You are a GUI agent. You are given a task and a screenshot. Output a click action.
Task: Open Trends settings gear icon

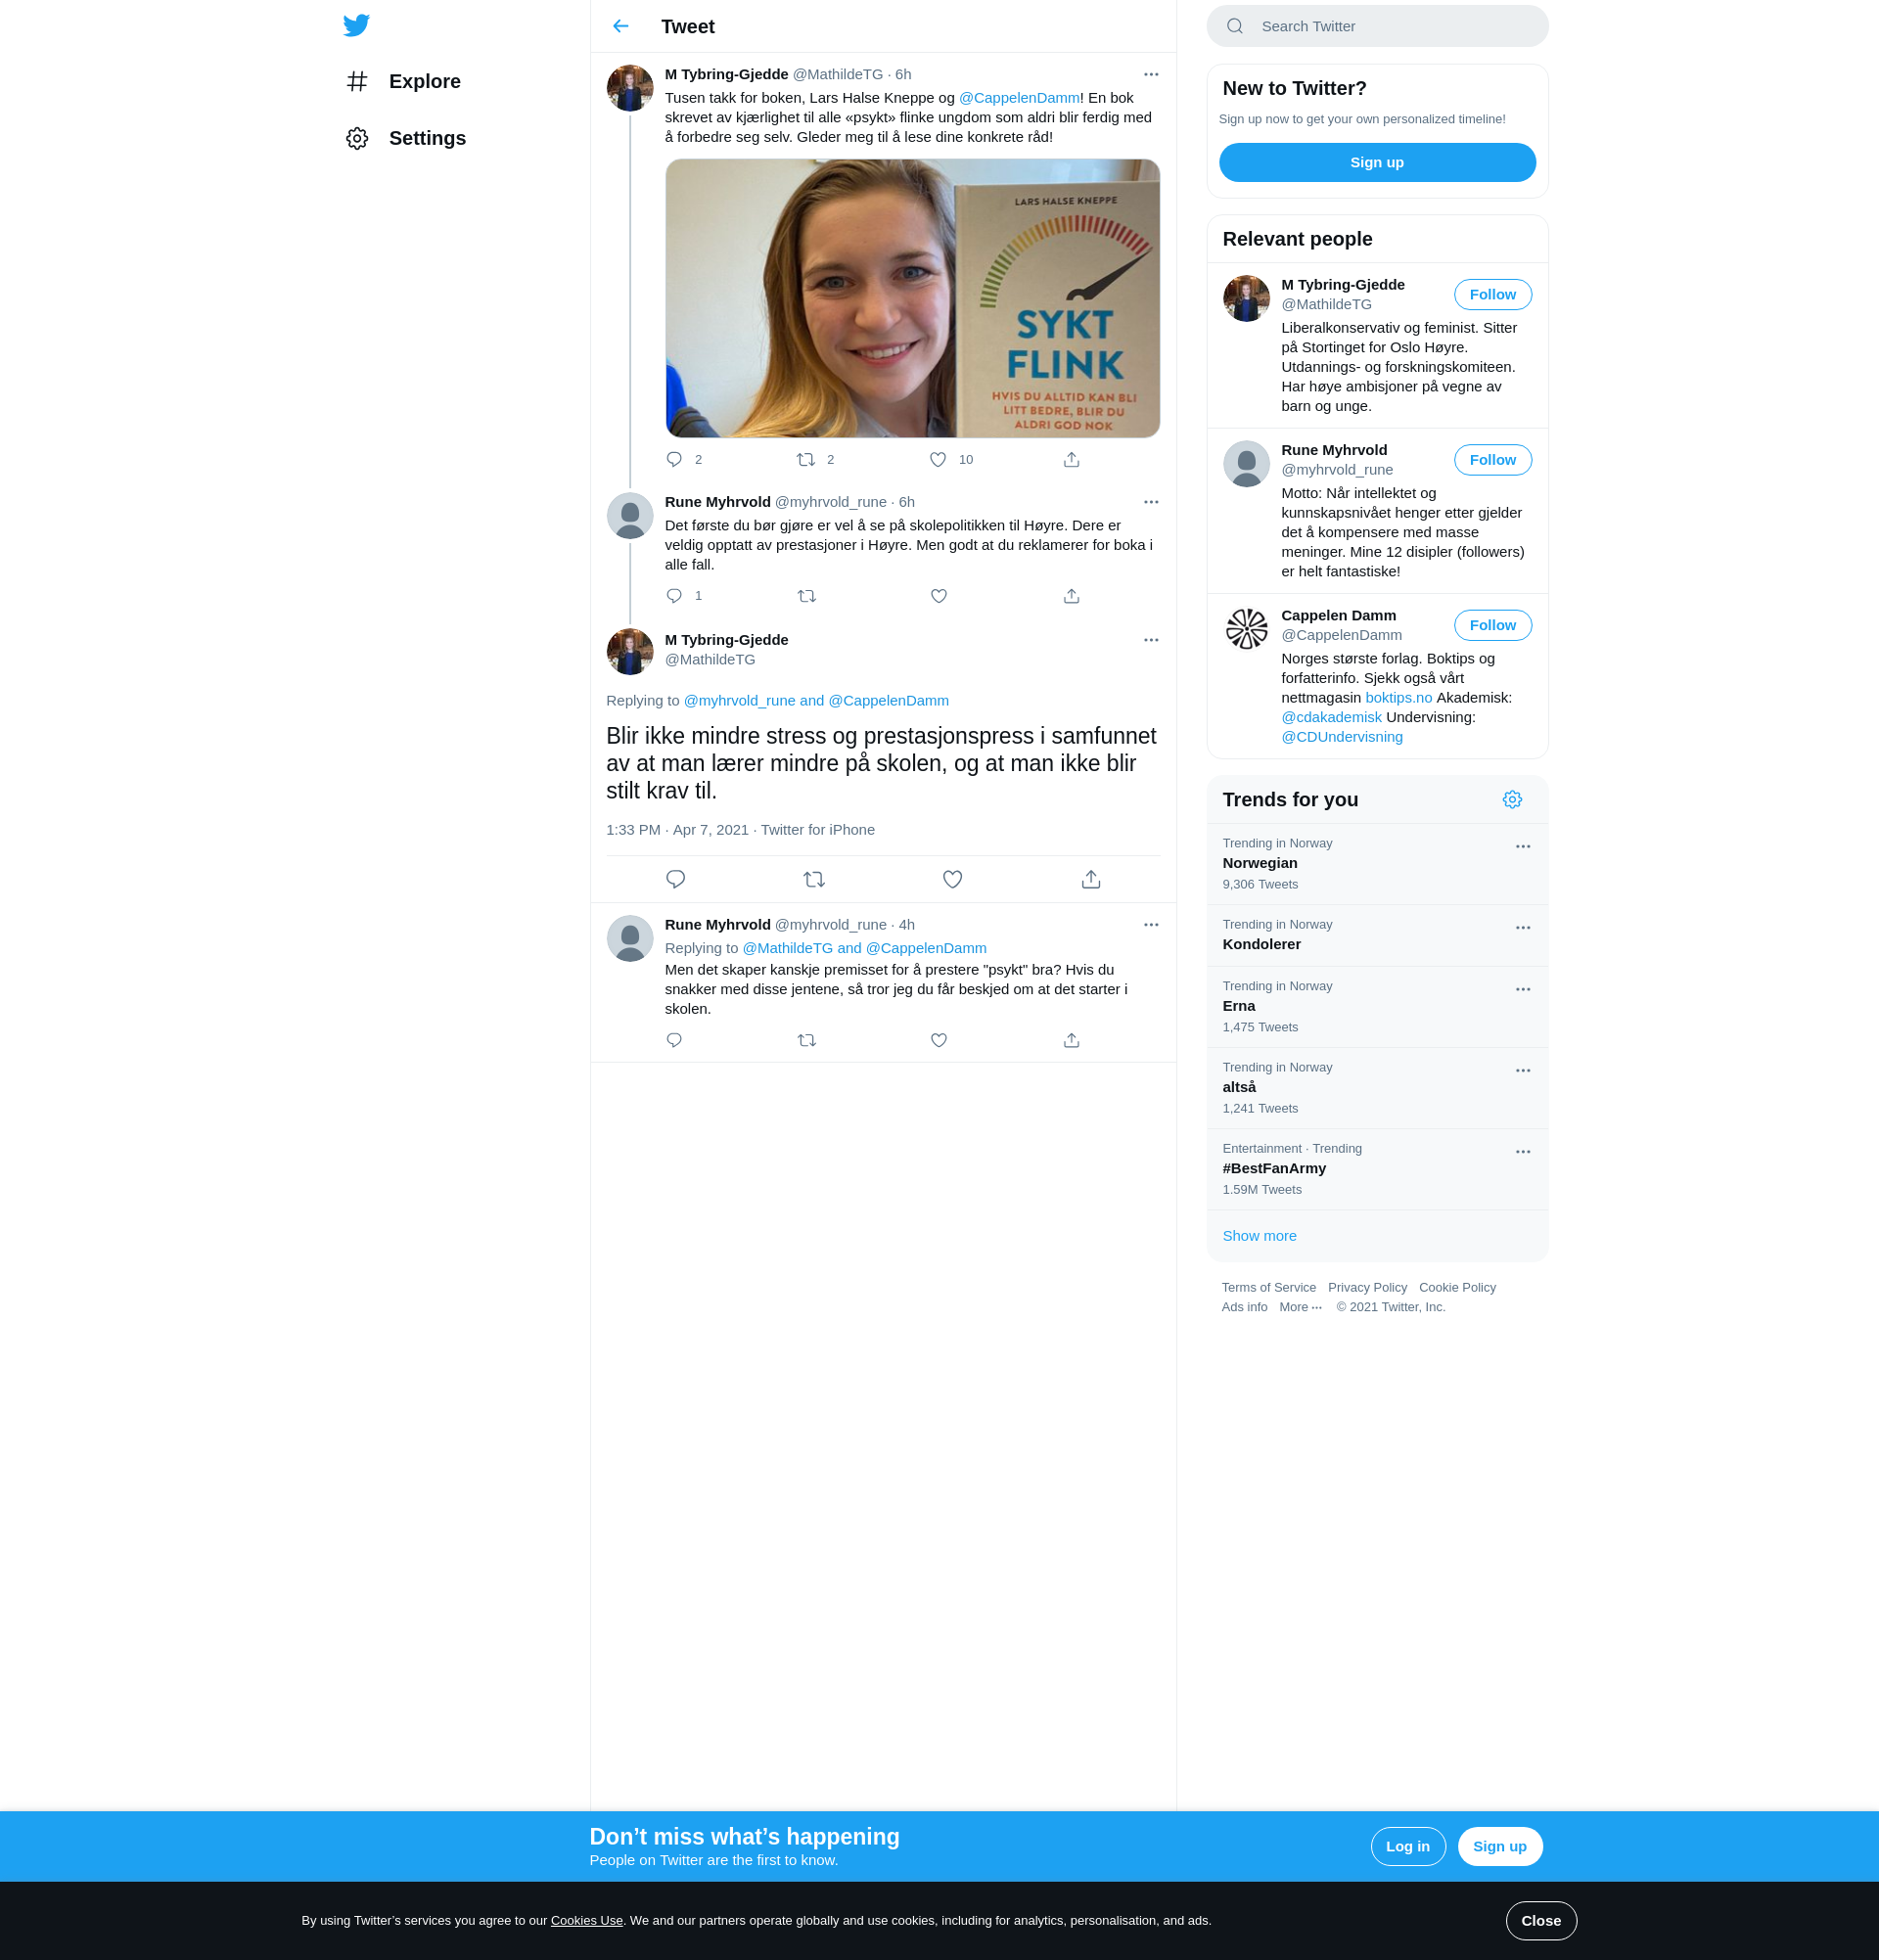coord(1512,799)
